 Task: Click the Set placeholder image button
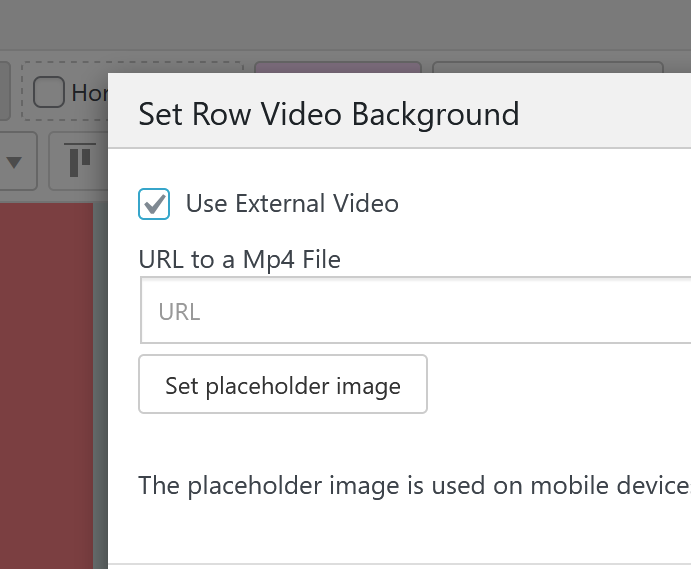click(x=283, y=385)
